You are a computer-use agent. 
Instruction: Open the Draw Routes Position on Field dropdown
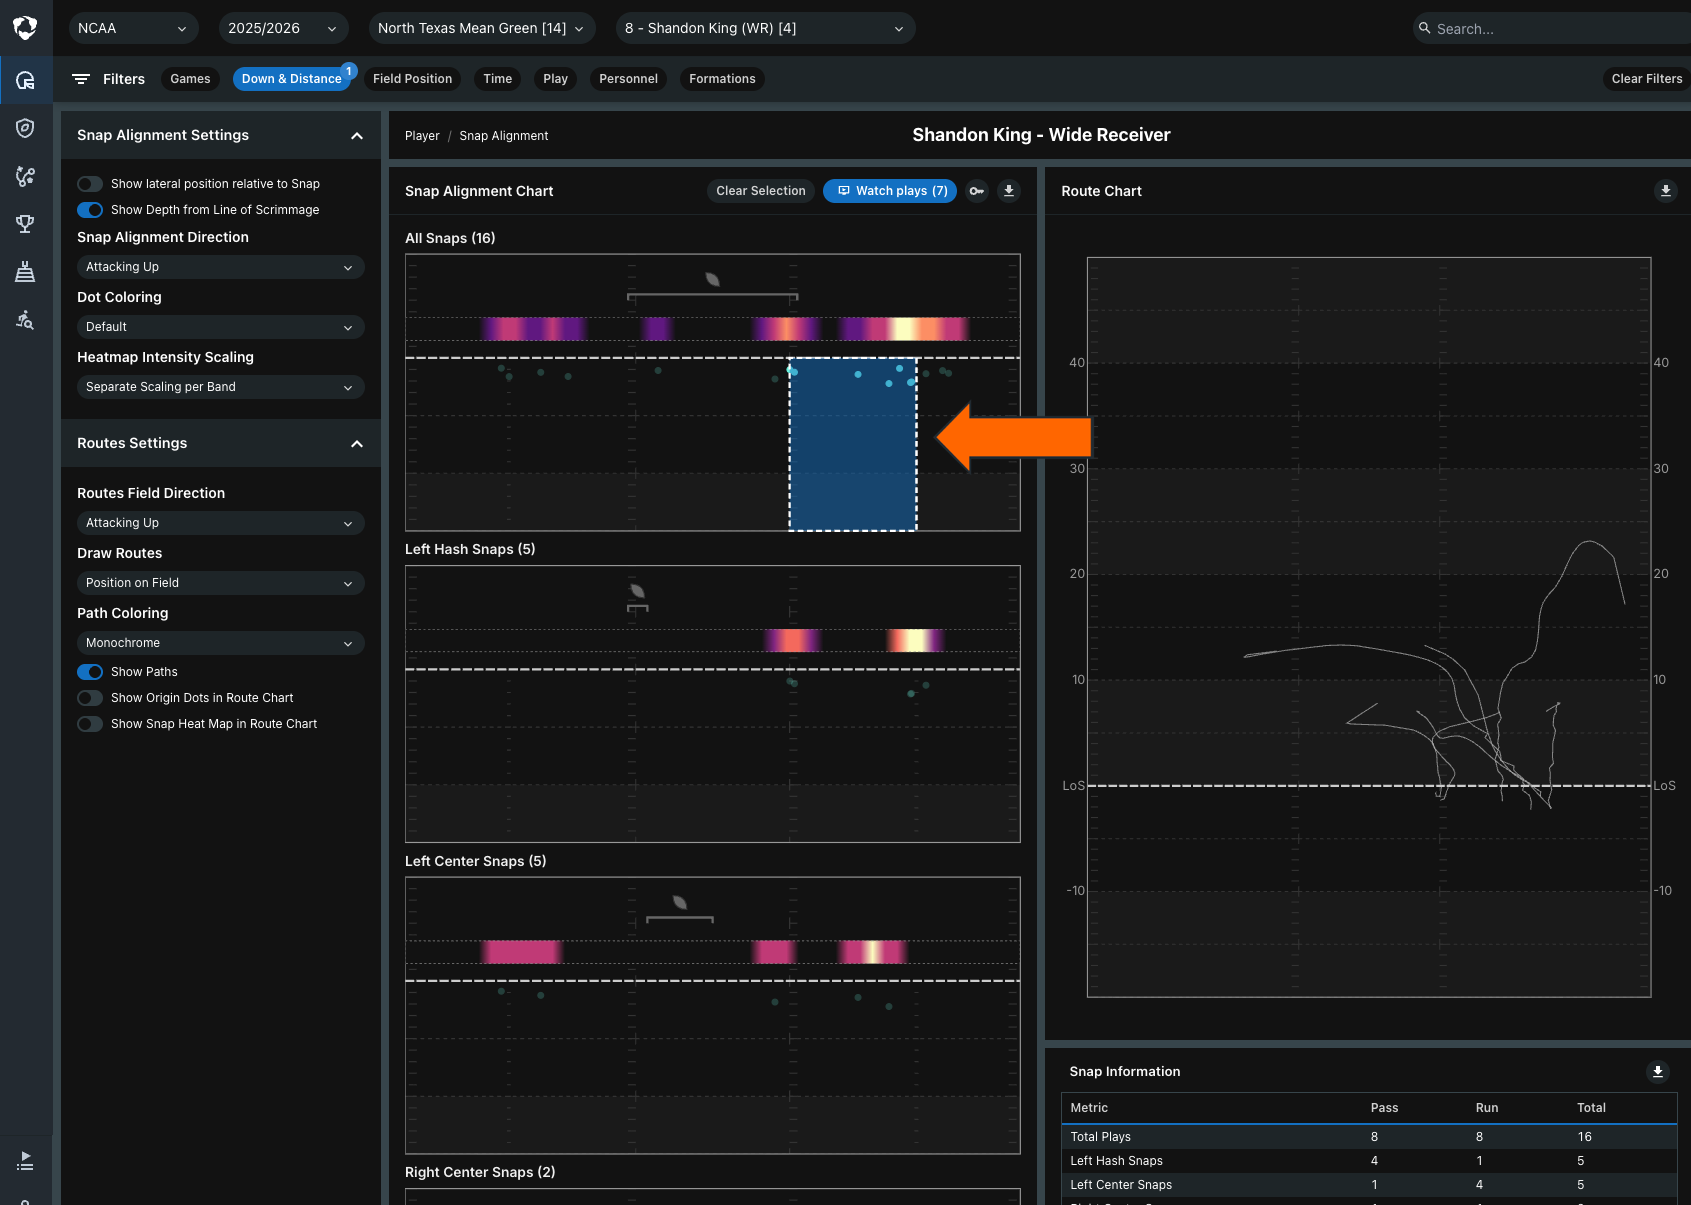[220, 583]
